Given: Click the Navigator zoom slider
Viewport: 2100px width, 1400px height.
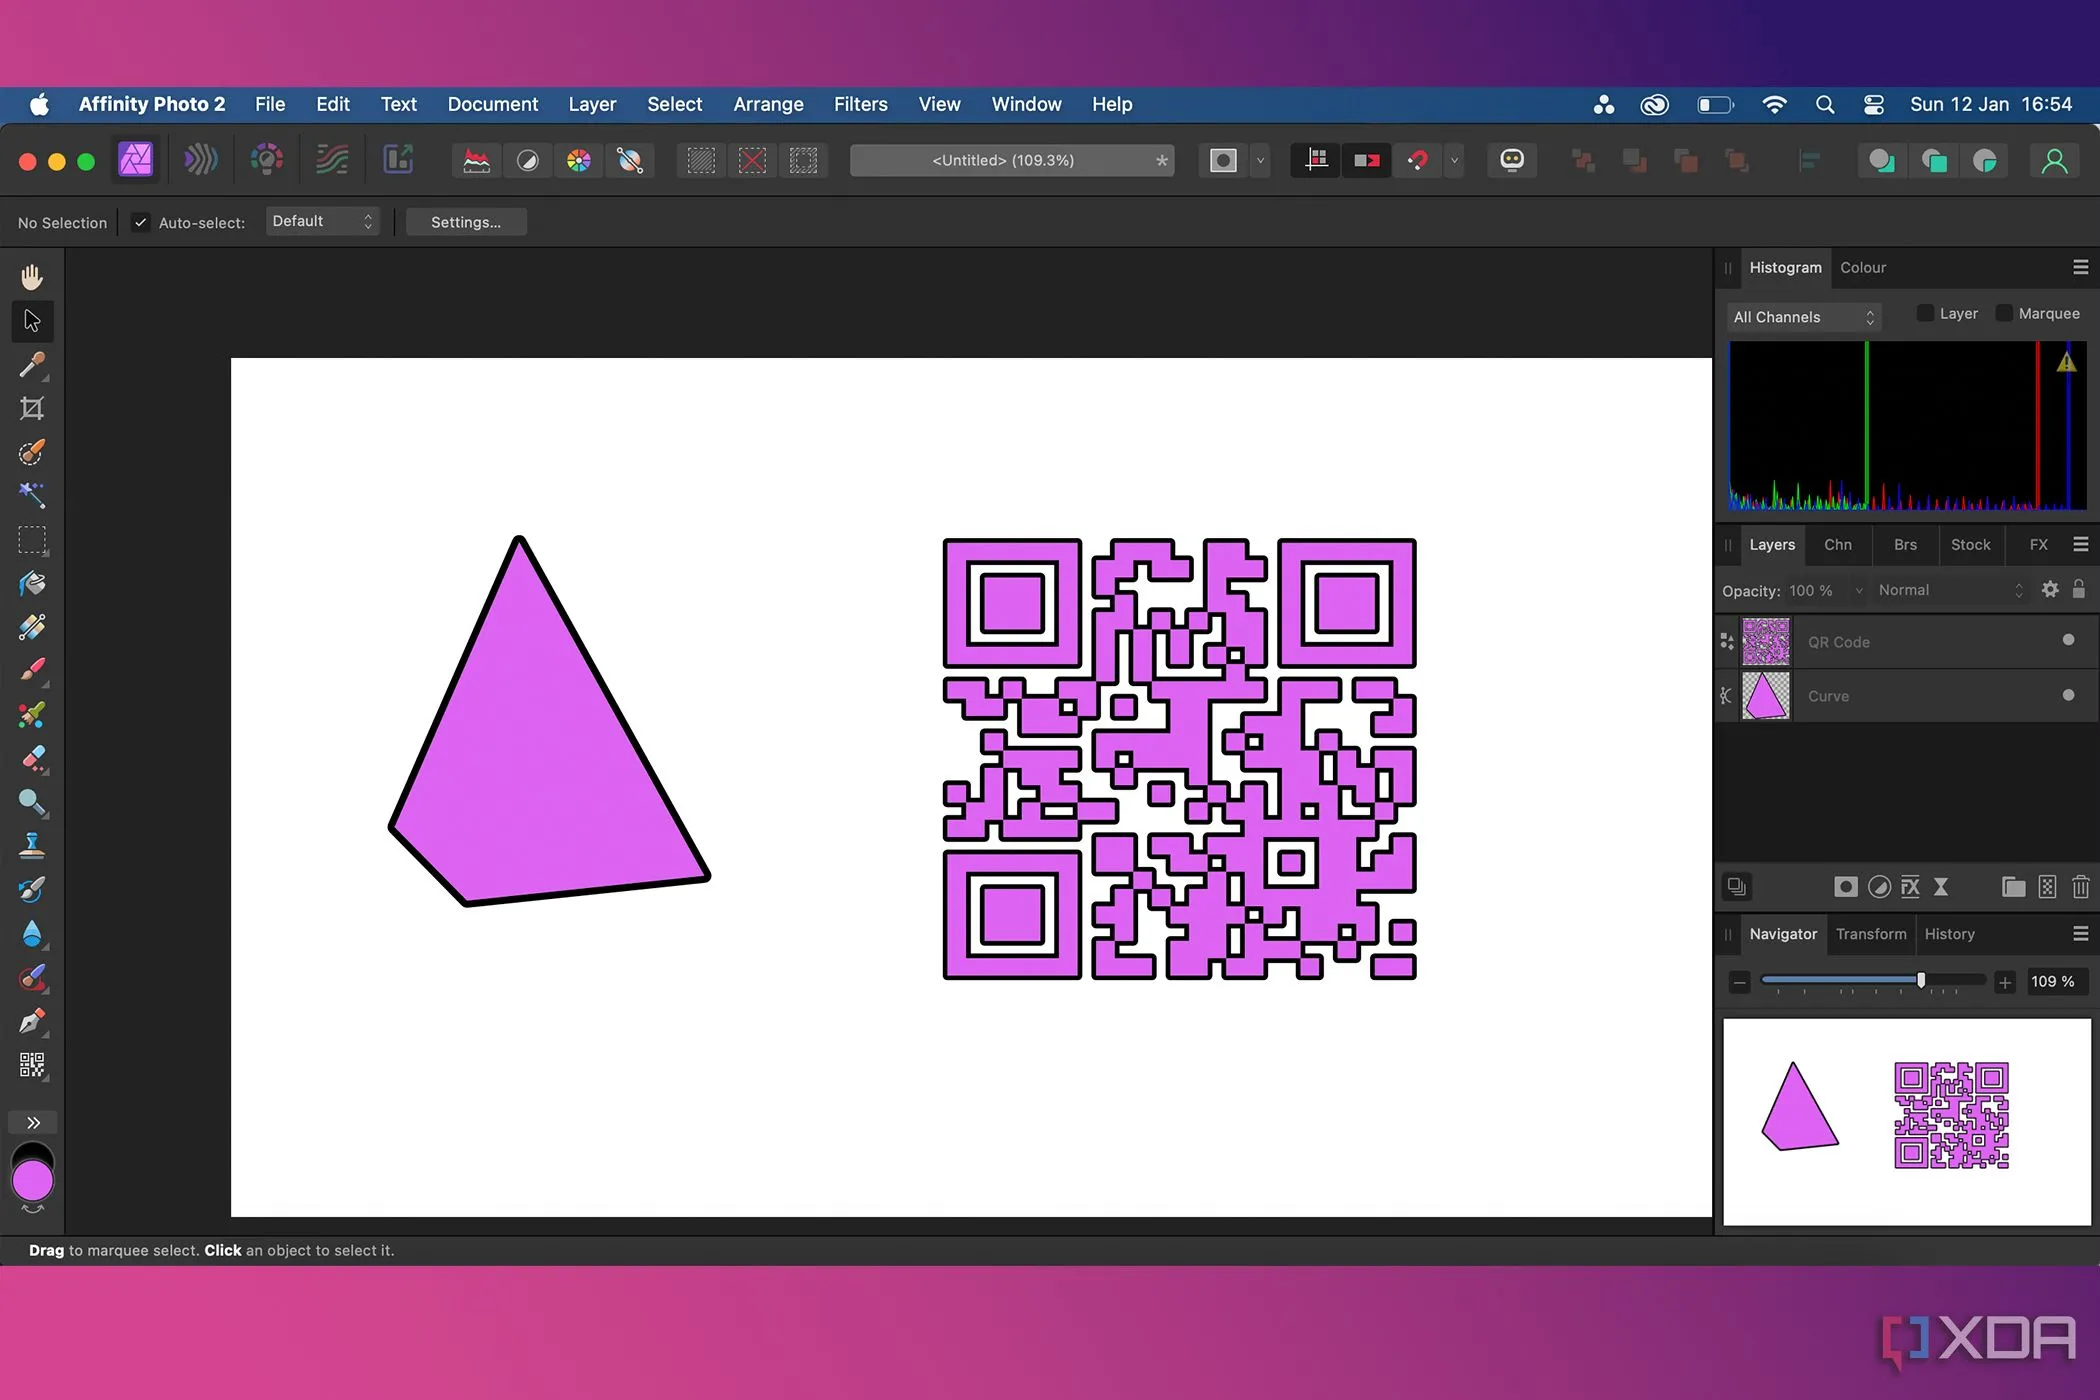Looking at the screenshot, I should pyautogui.click(x=1872, y=981).
